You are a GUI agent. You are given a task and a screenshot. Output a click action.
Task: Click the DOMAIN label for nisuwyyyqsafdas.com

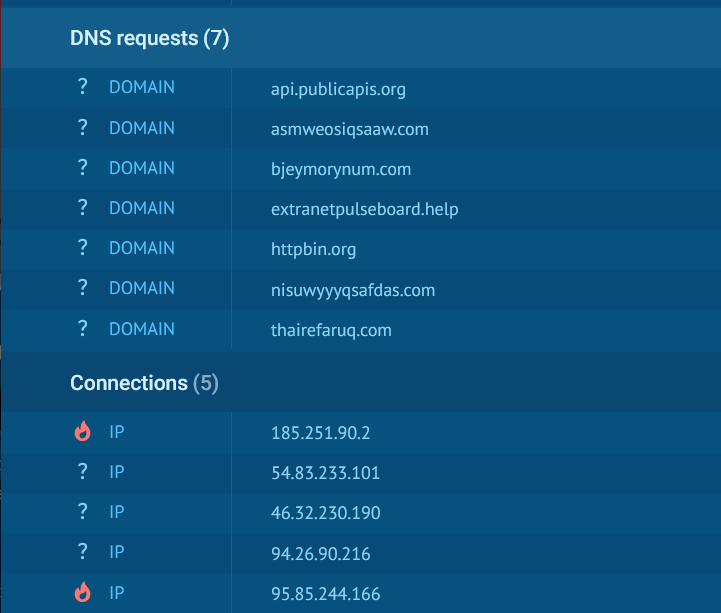click(142, 288)
